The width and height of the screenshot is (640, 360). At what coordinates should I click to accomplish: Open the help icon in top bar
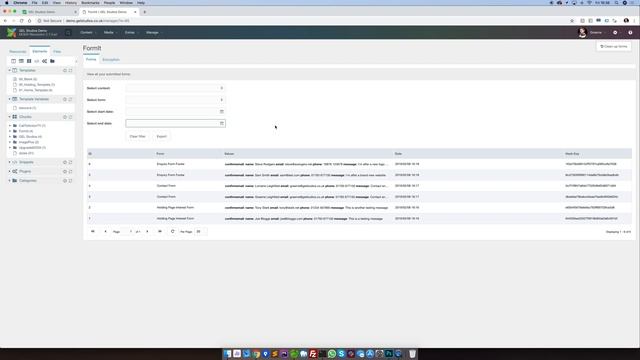630,33
